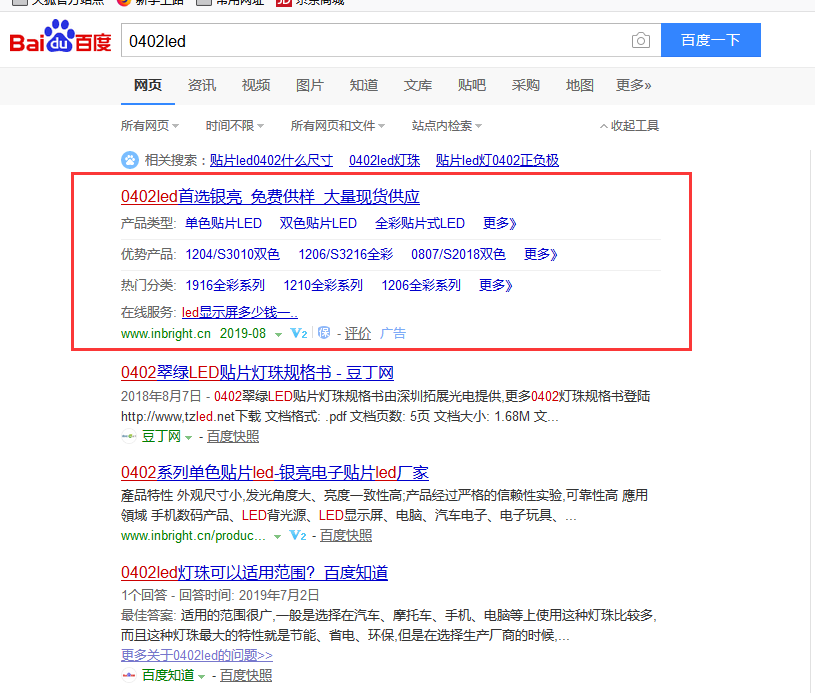Open result 0402led首选银亮 免费供样

(270, 197)
